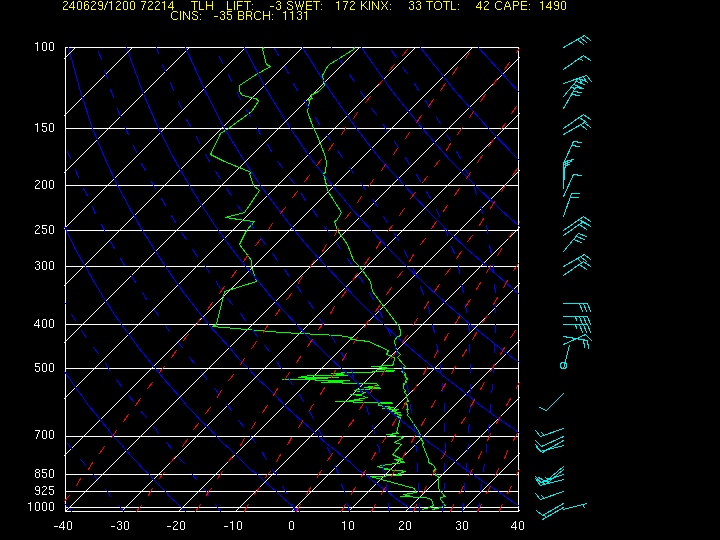
Task: Click the 0 temperature axis label
Action: point(291,526)
